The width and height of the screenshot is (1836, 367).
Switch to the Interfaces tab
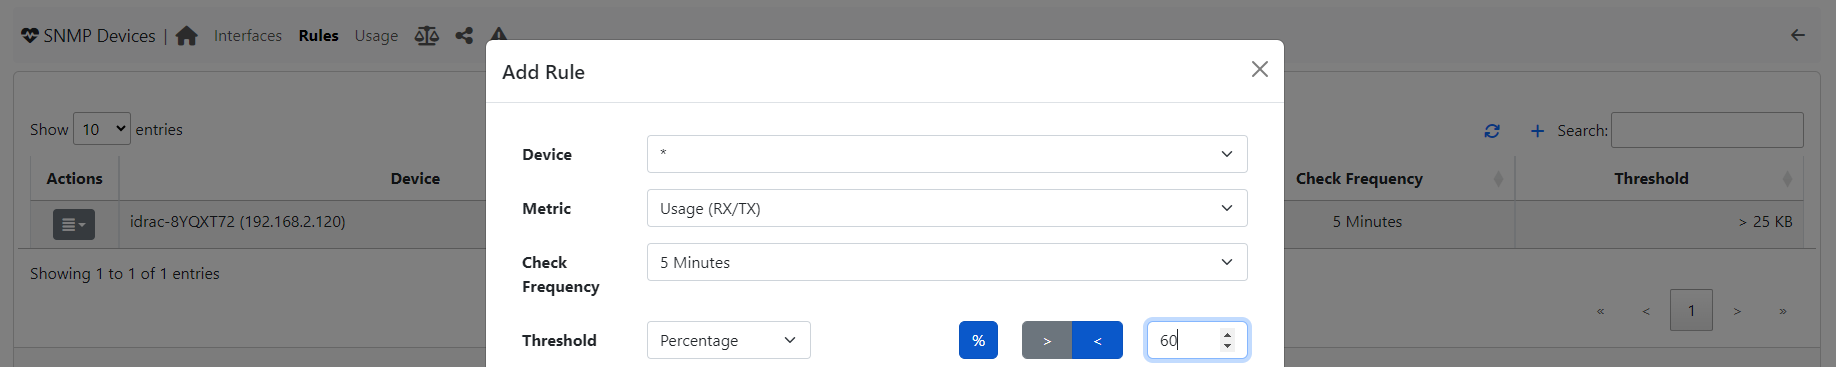[x=248, y=36]
